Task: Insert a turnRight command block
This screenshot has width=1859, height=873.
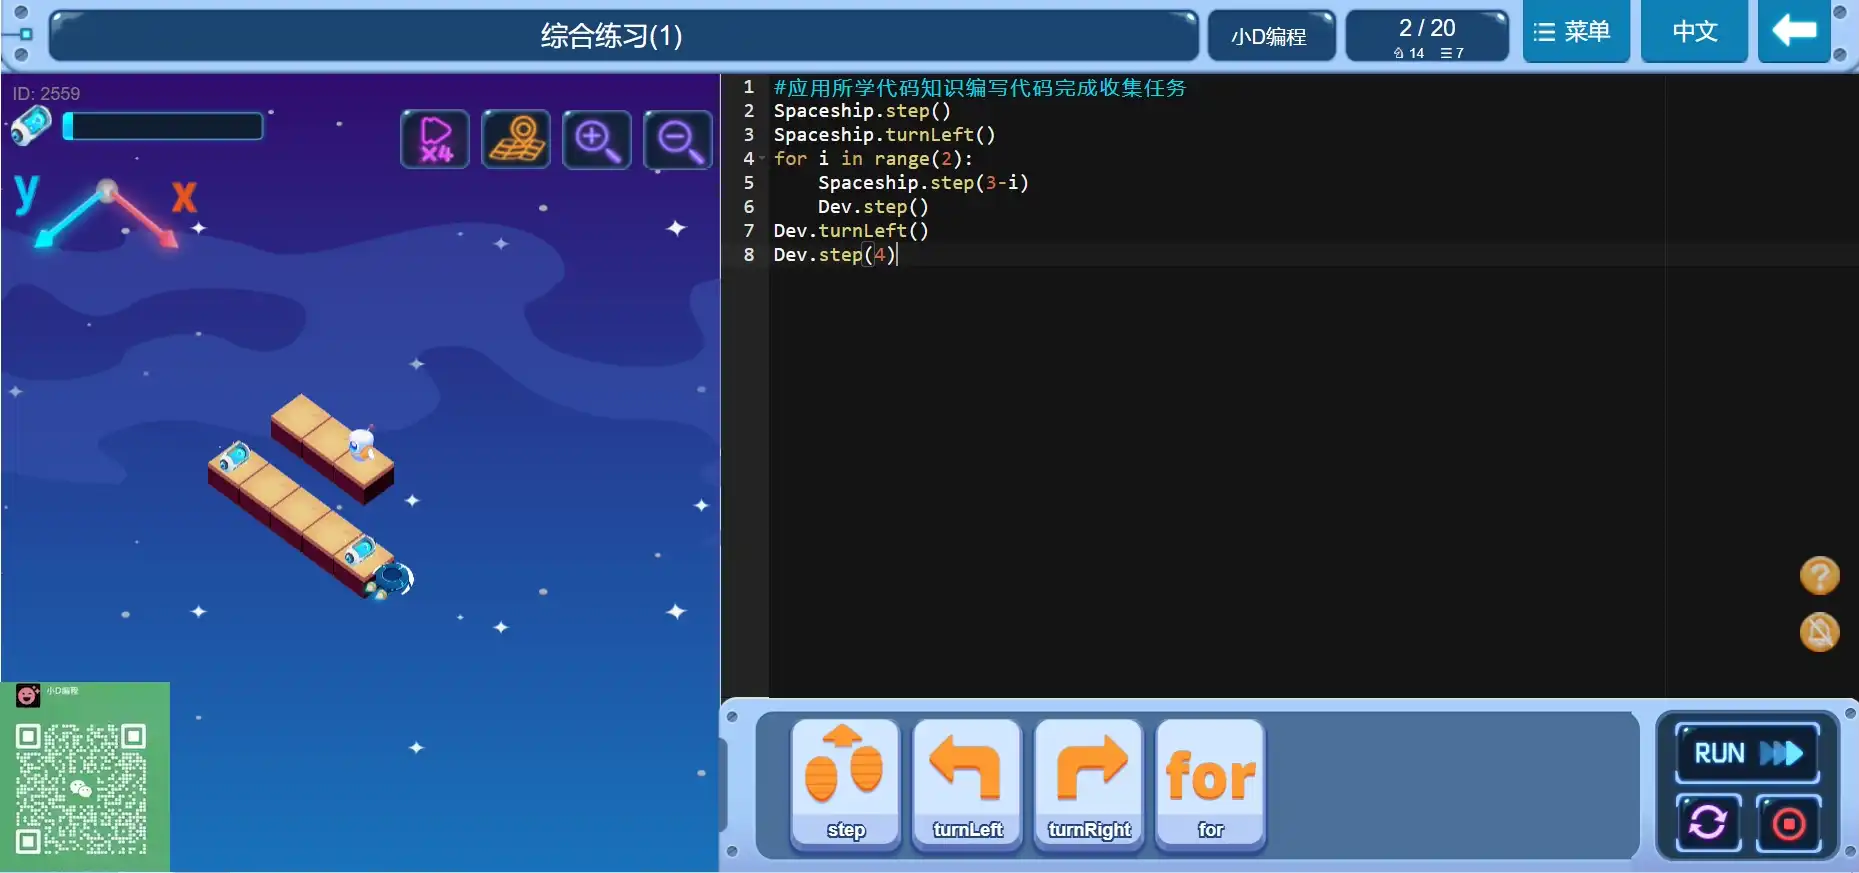Action: (1089, 785)
